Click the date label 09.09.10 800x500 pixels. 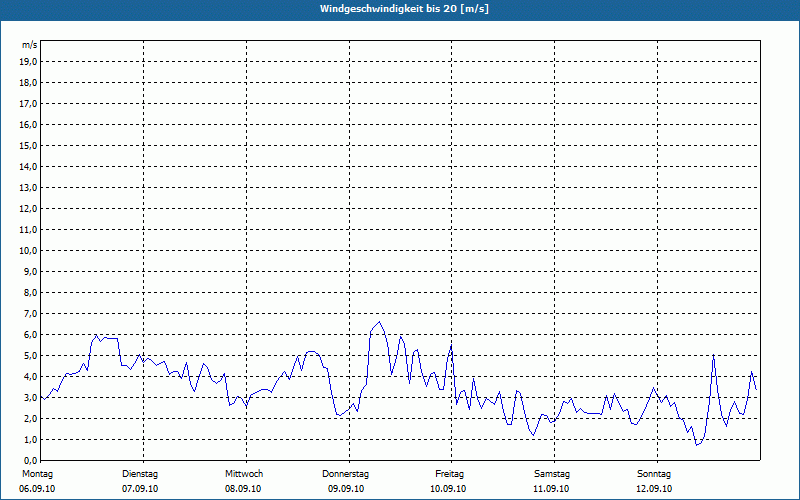click(x=346, y=489)
